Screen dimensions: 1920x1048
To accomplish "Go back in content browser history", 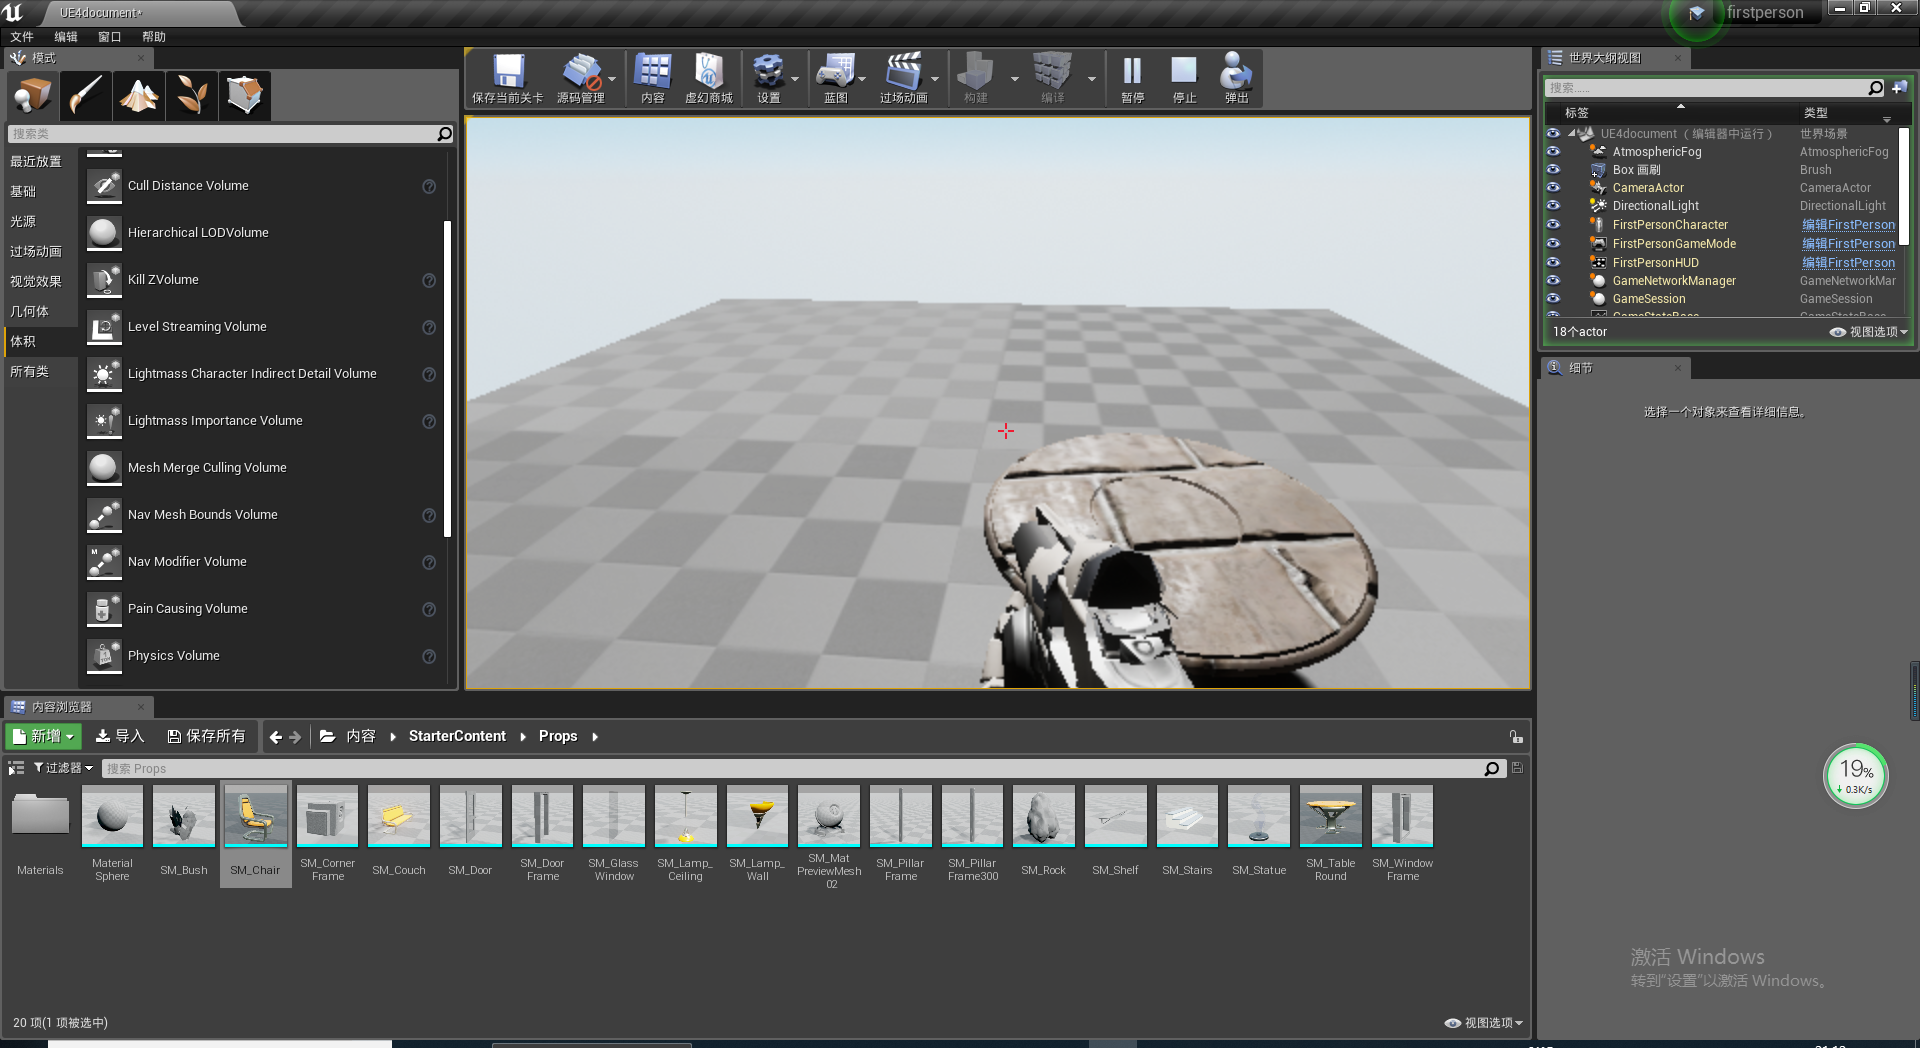I will tap(276, 737).
